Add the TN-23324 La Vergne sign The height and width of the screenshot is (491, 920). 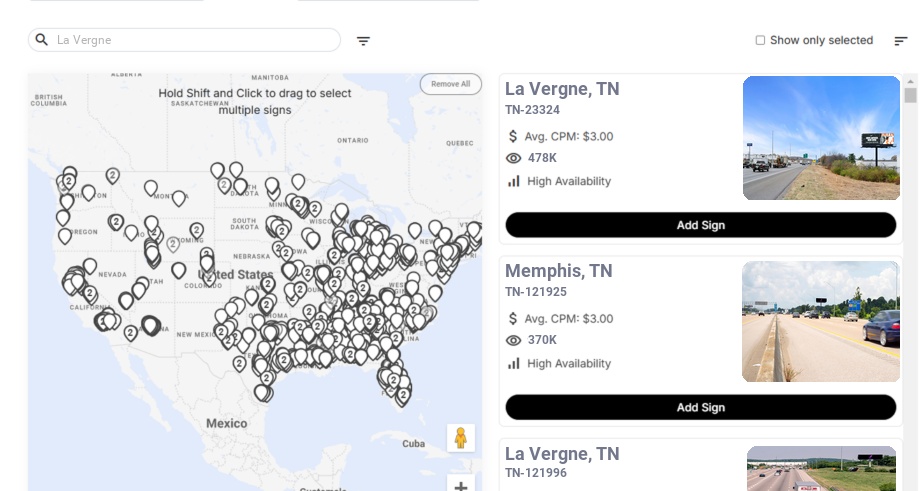(x=700, y=225)
